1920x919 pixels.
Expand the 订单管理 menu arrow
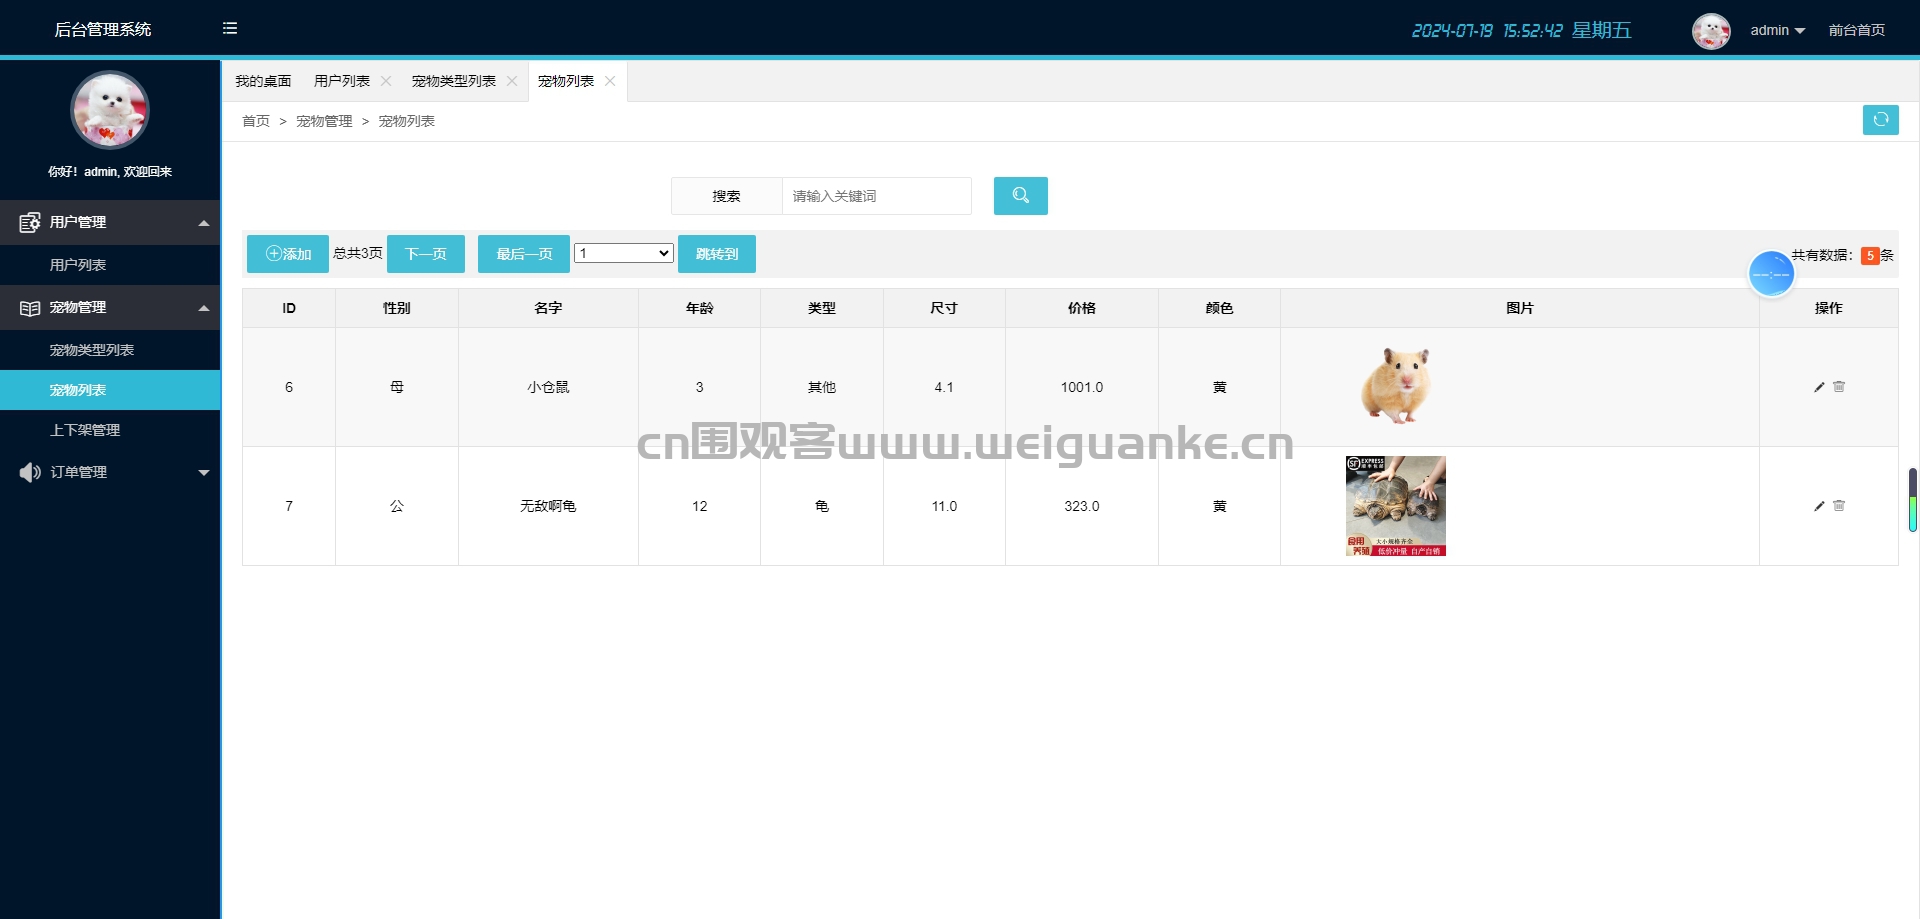click(204, 473)
